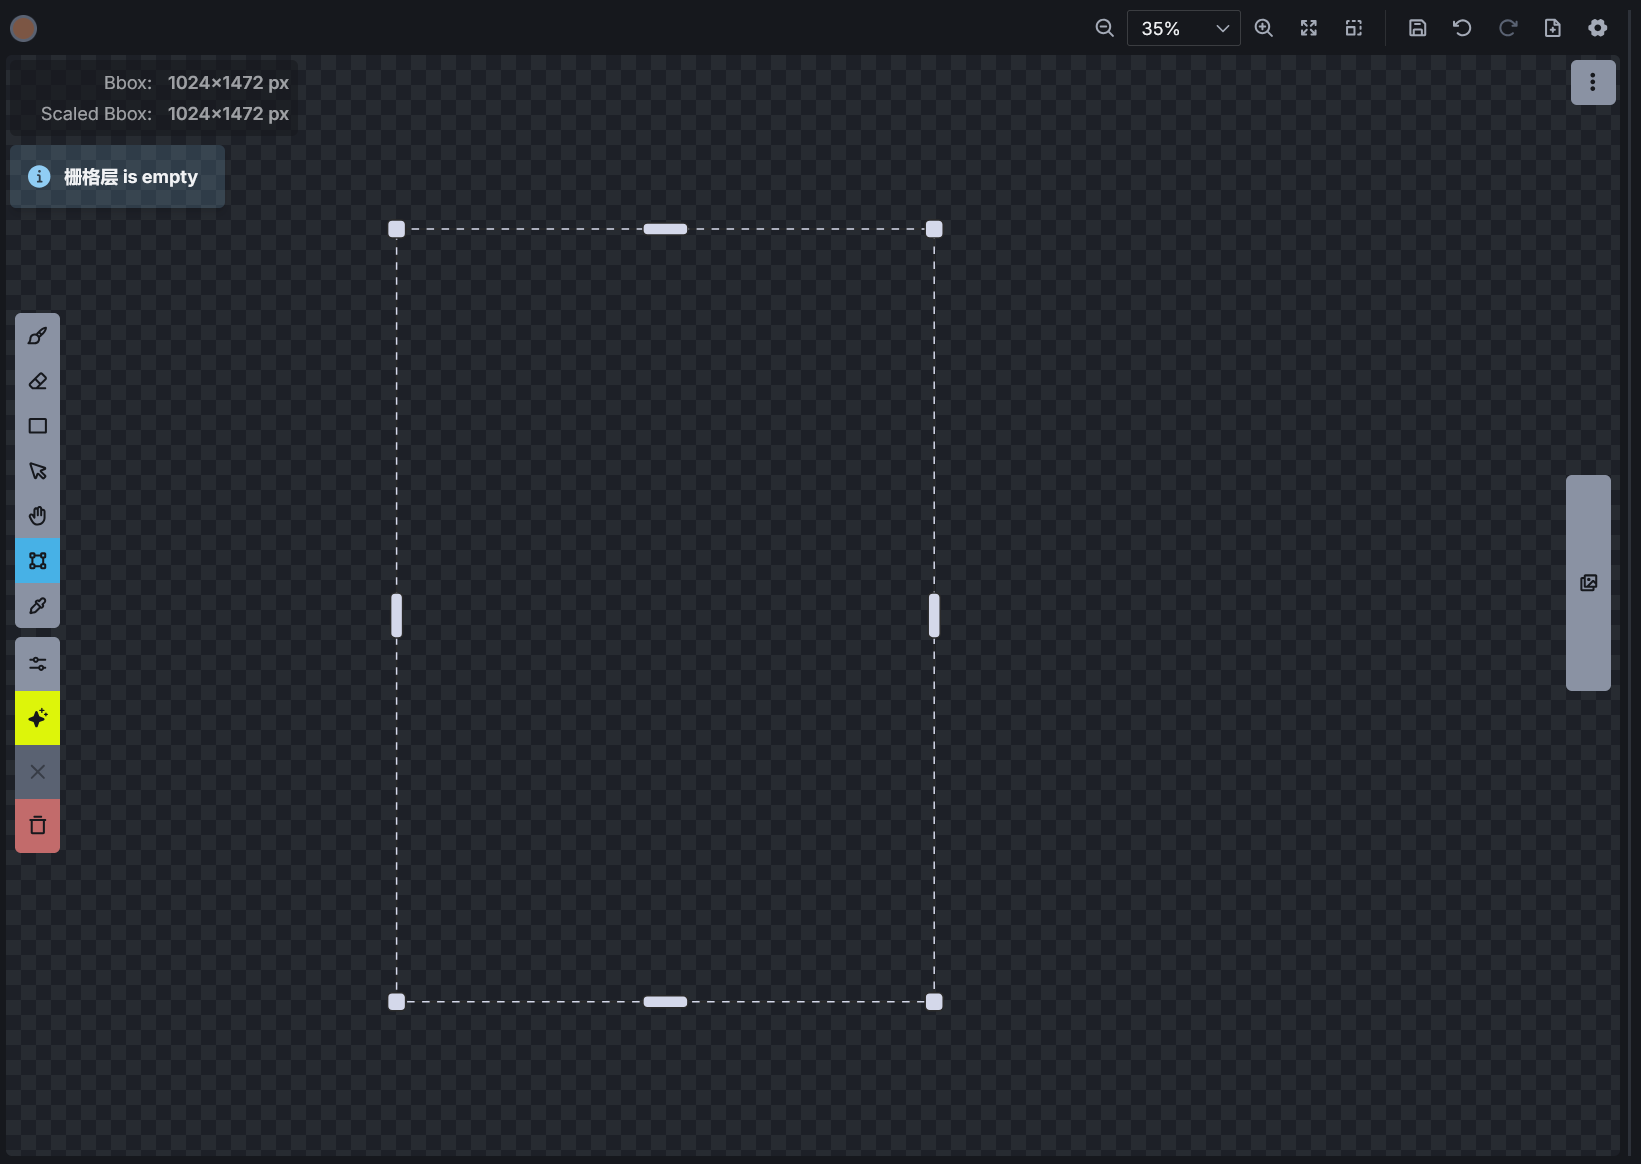Click the yellow sparkle generate button
Viewport: 1641px width, 1164px height.
coord(38,718)
